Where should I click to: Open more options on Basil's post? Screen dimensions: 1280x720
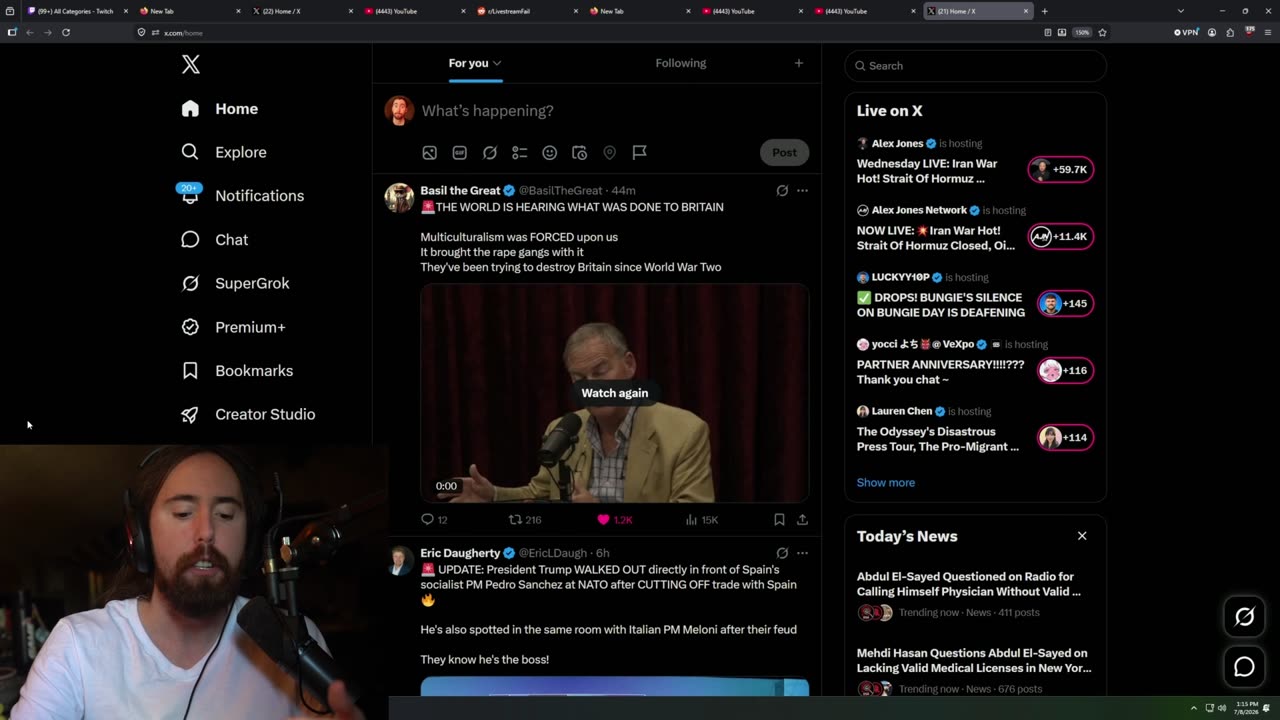802,190
